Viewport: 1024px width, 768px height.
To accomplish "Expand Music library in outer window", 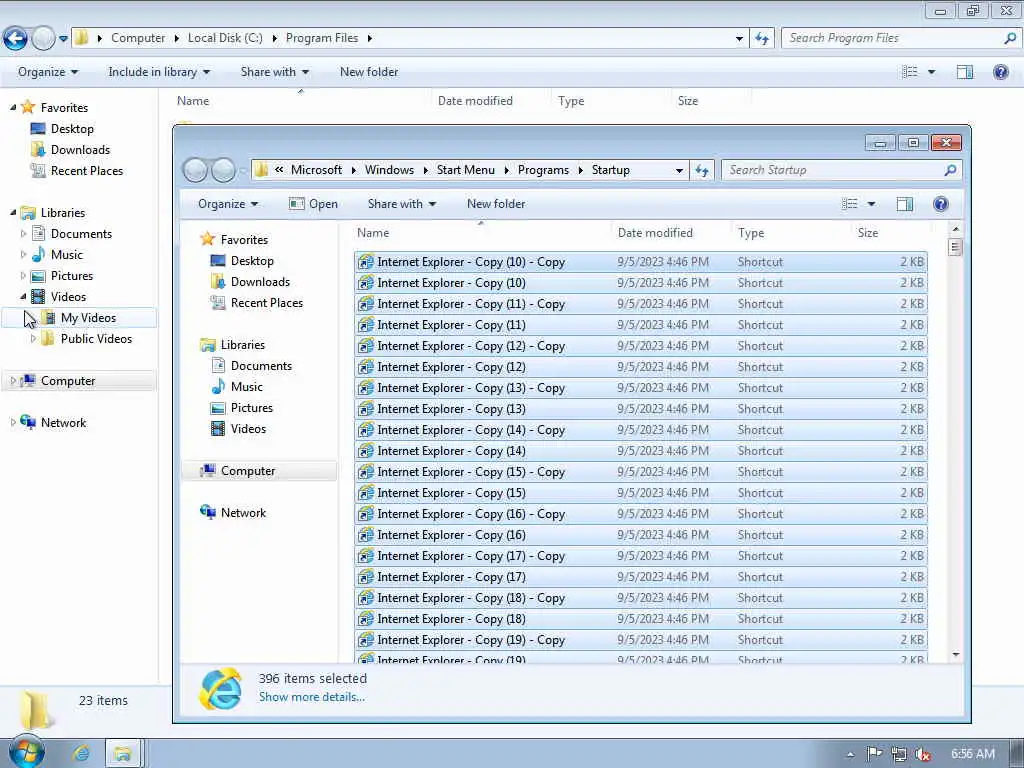I will pyautogui.click(x=24, y=255).
